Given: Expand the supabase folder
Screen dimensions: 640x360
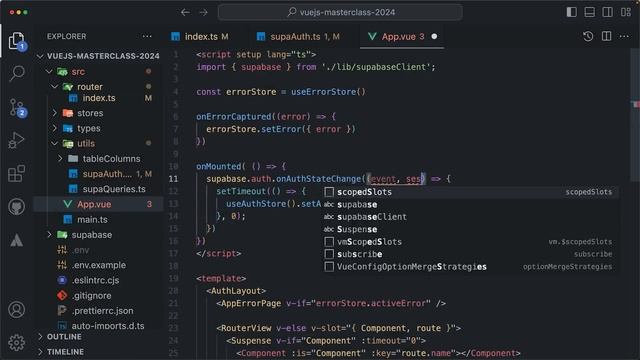Looking at the screenshot, I should coord(98,235).
